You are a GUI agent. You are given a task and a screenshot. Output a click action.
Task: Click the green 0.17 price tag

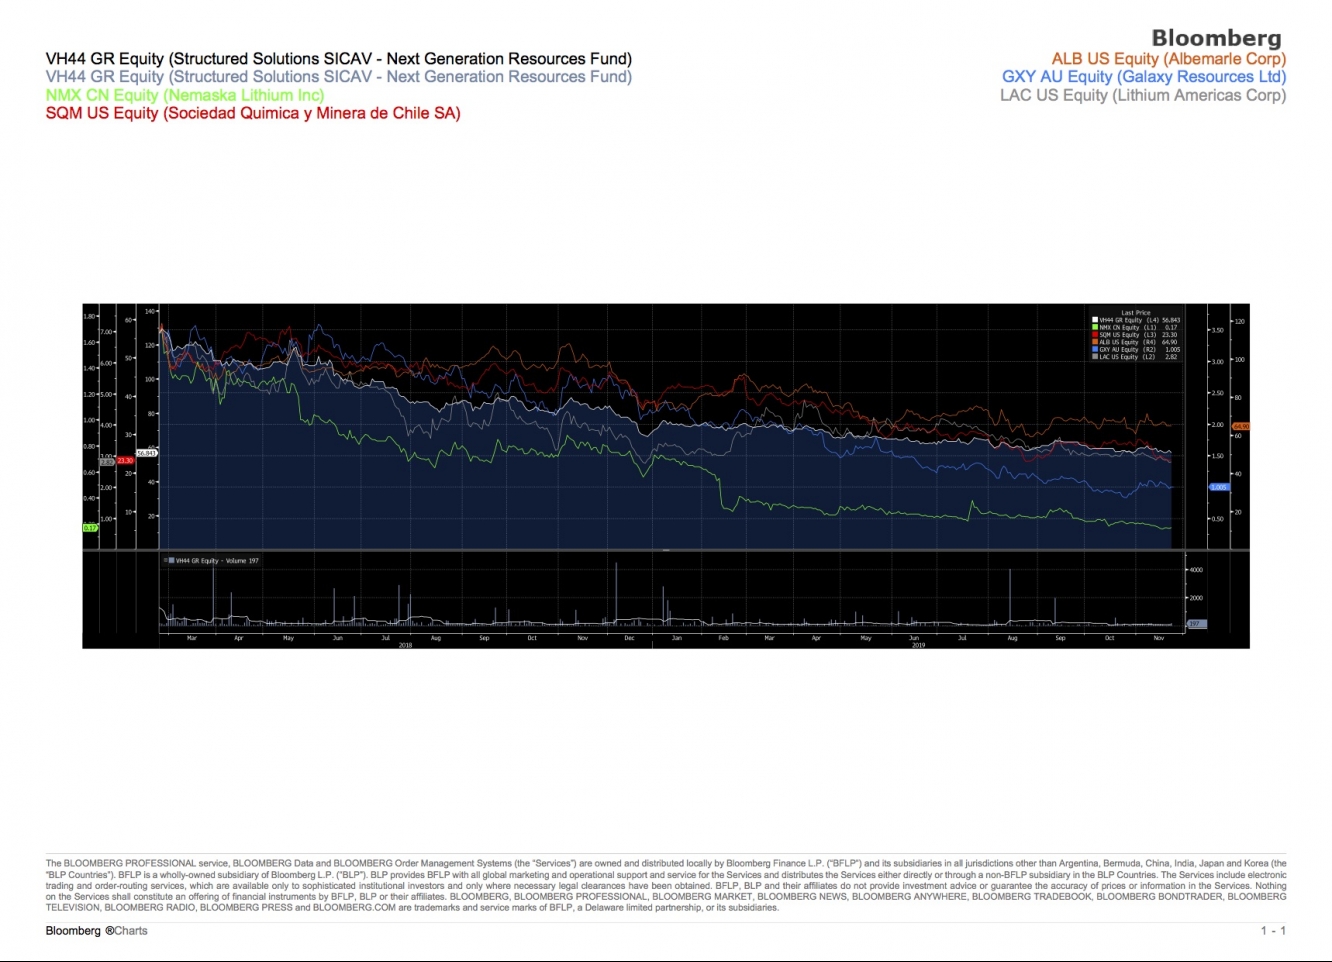(x=90, y=528)
